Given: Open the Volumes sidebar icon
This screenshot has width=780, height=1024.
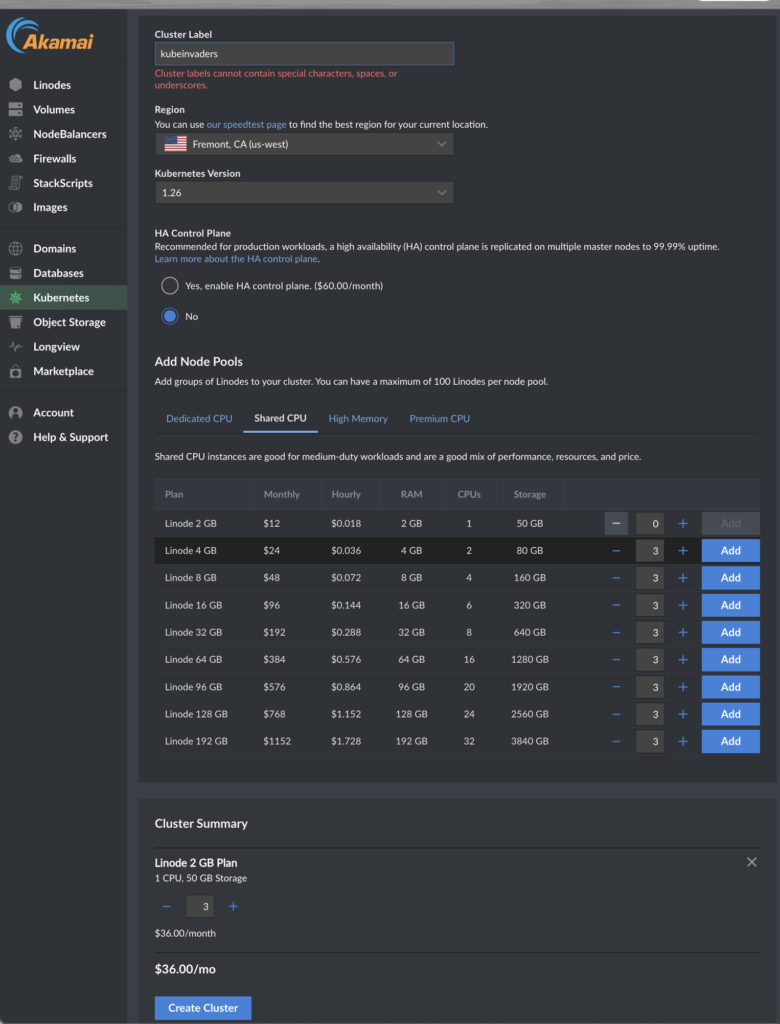Looking at the screenshot, I should (16, 109).
